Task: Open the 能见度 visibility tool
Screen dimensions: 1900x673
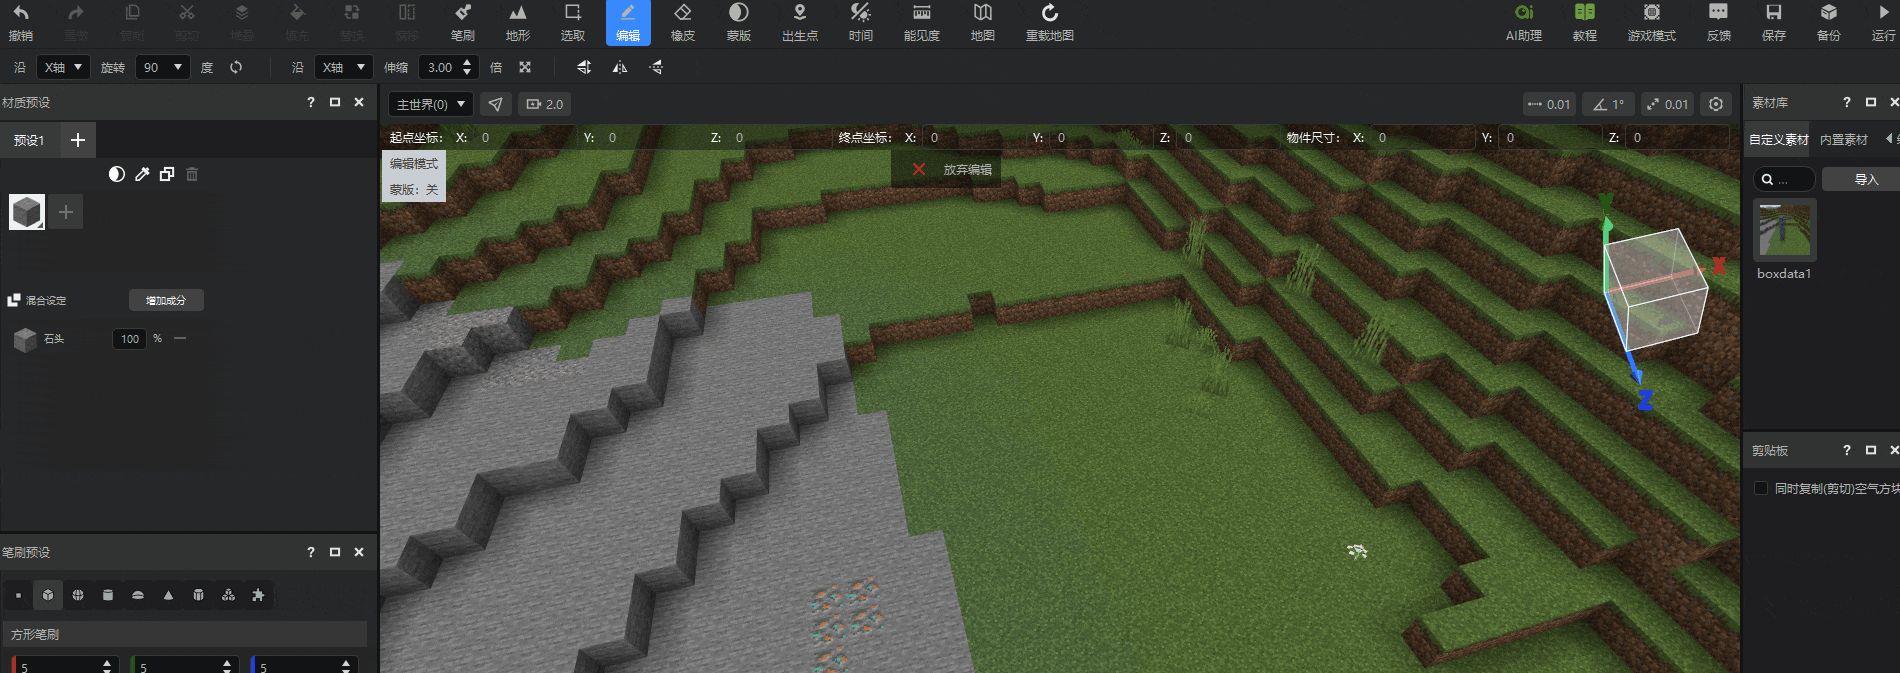Action: pyautogui.click(x=922, y=22)
